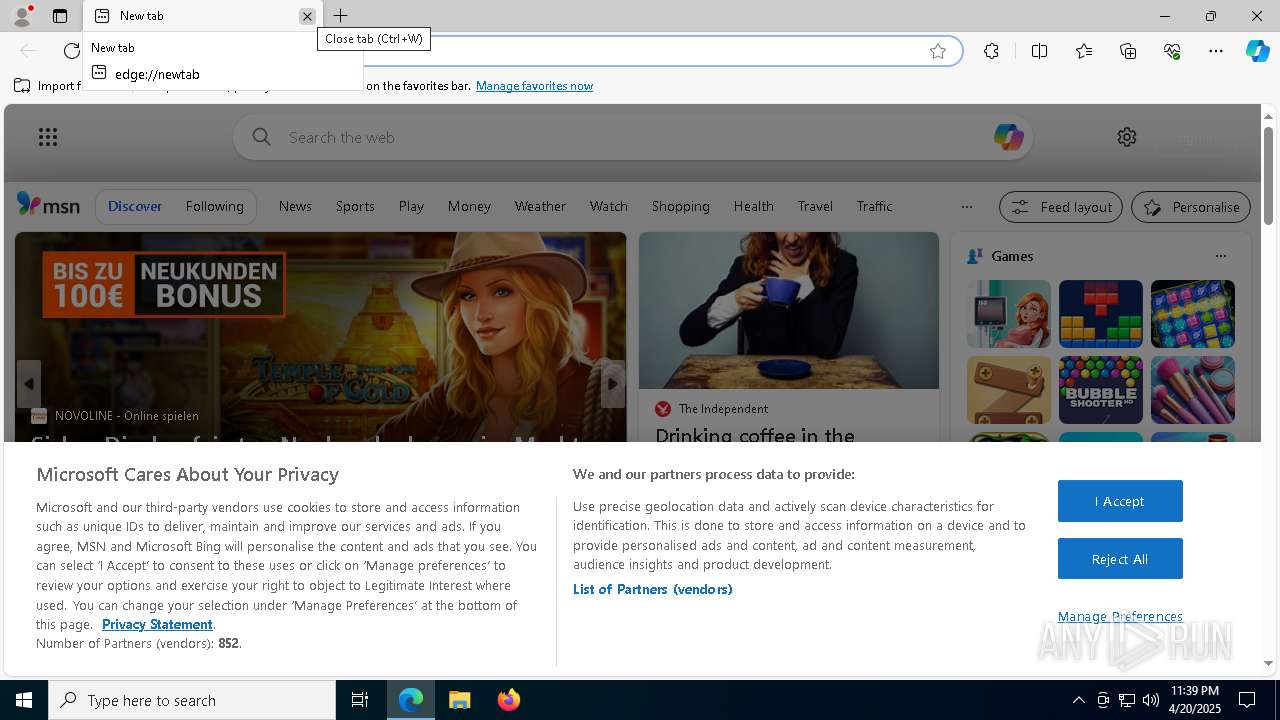The height and width of the screenshot is (720, 1280).
Task: Open List of Partners (vendors) link
Action: coord(652,589)
